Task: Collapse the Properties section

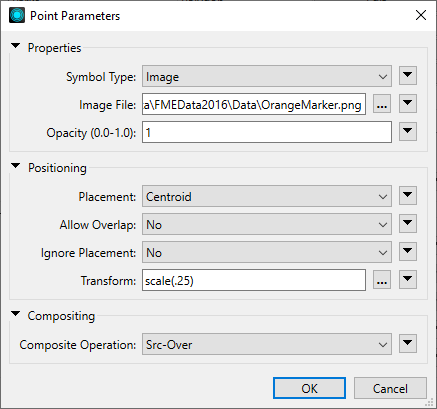Action: tap(16, 46)
